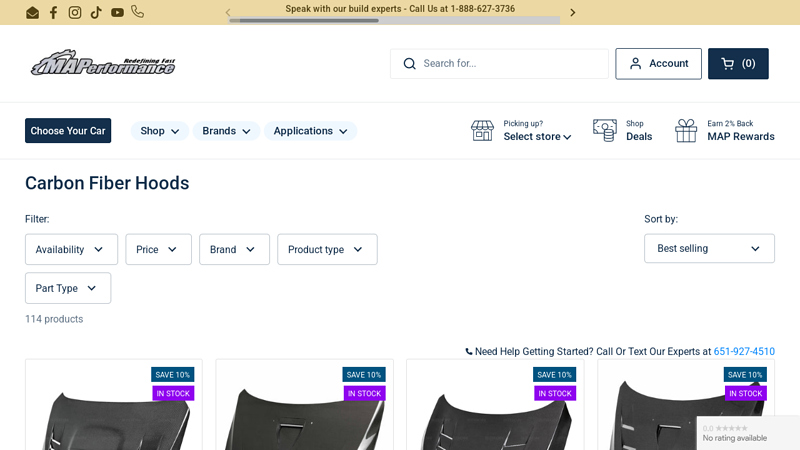The height and width of the screenshot is (450, 800).
Task: Expand the Price filter
Action: [x=158, y=250]
